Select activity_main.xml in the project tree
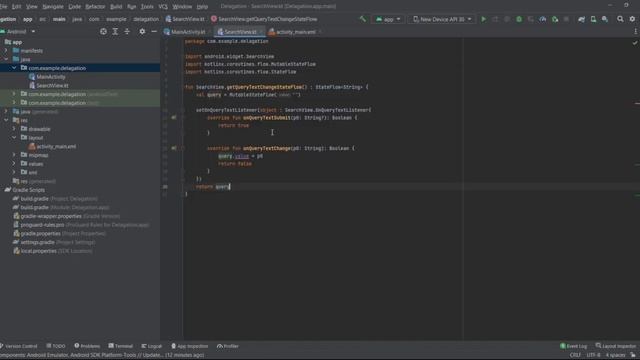The image size is (640, 360). click(x=56, y=146)
